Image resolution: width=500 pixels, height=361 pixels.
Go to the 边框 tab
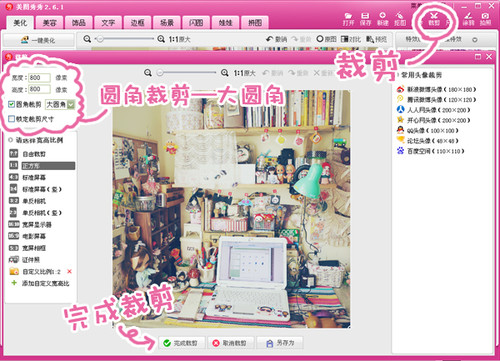coord(137,23)
